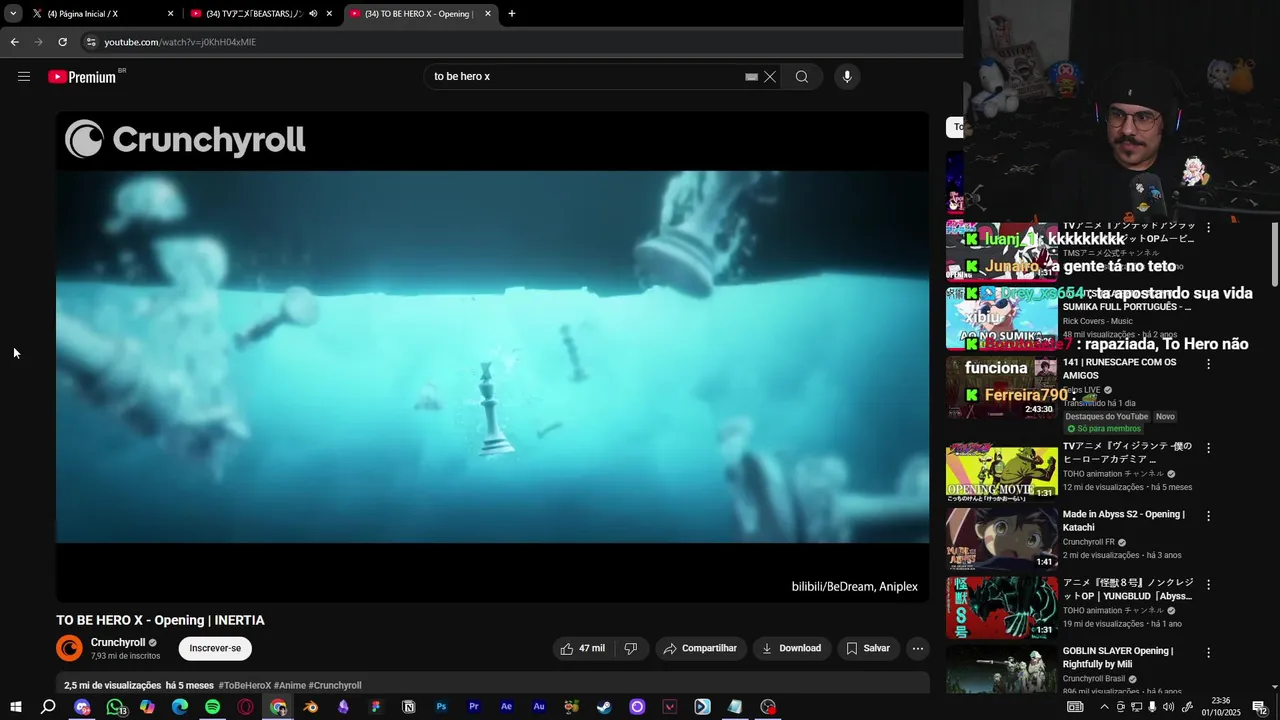Open the on-screen keyboard icon in search
The width and height of the screenshot is (1280, 720).
[x=751, y=77]
